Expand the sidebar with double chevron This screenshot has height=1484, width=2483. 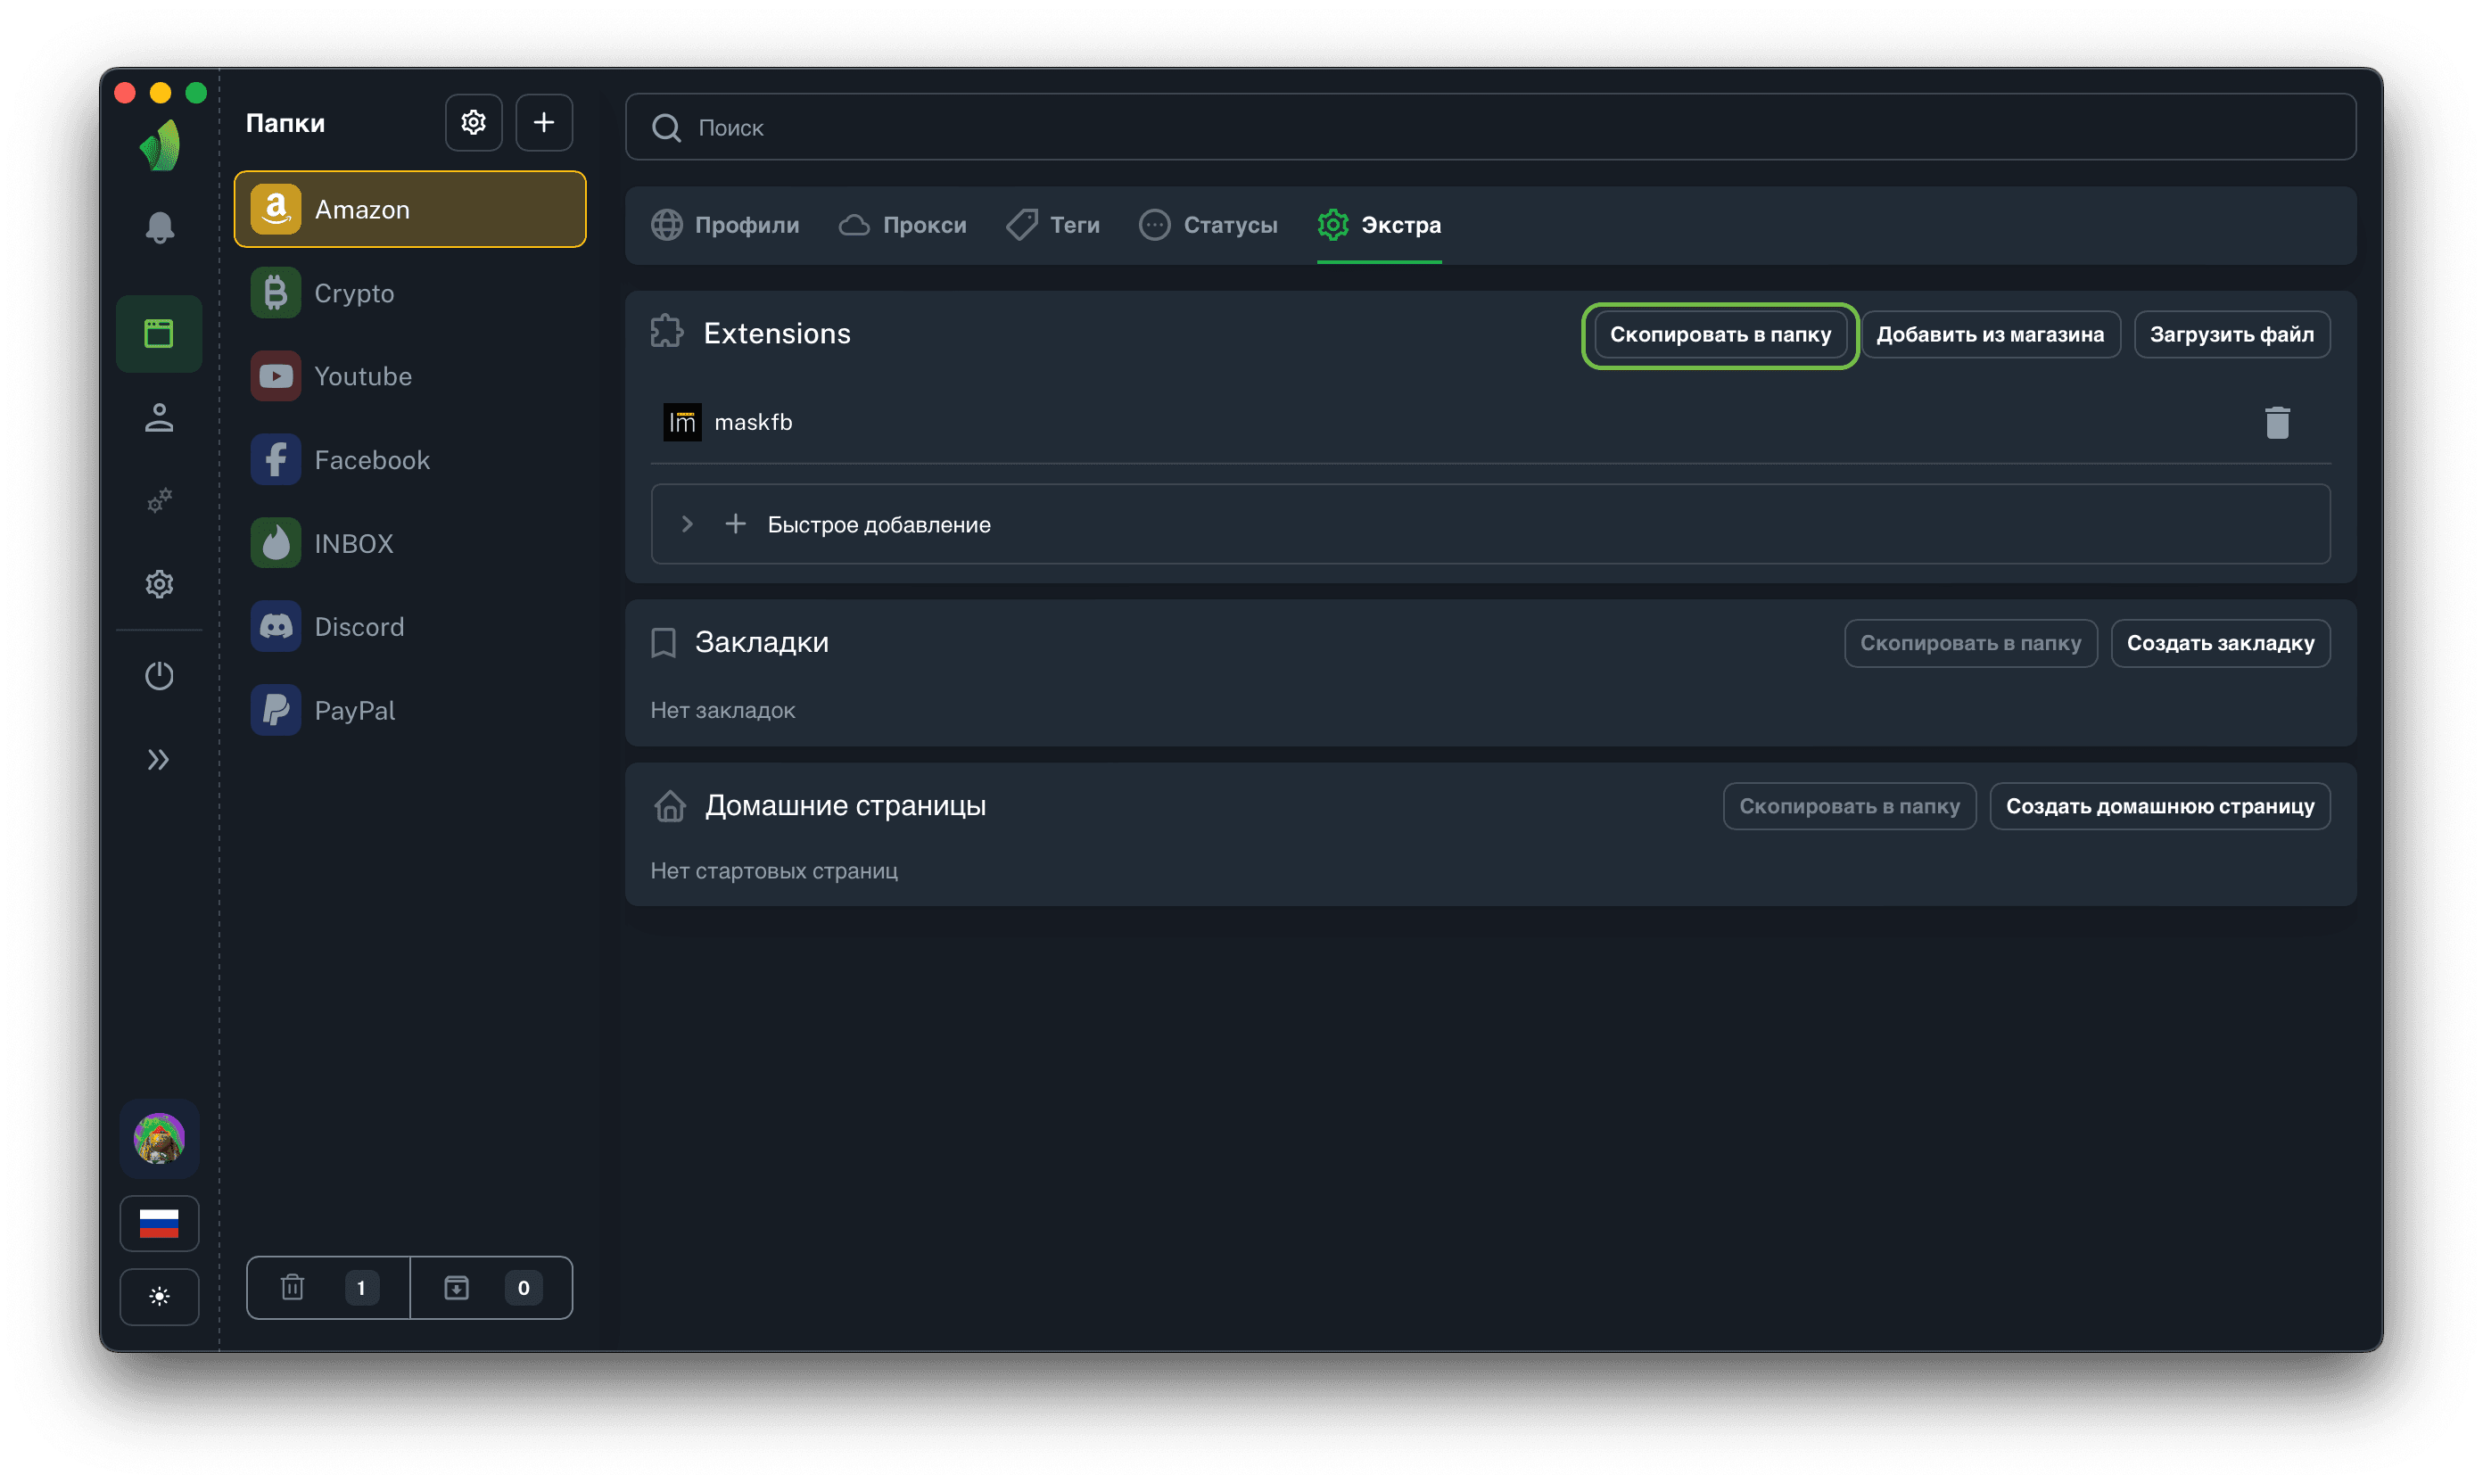tap(159, 760)
